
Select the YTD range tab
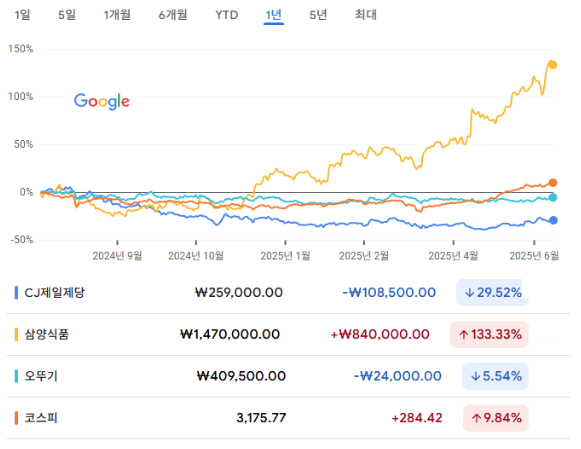tap(227, 15)
